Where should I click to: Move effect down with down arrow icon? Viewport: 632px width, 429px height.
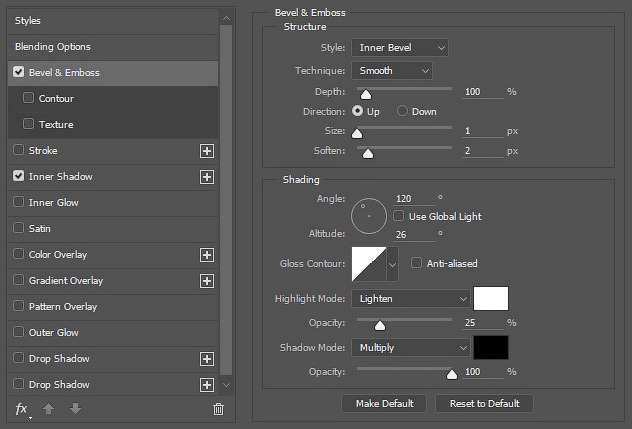click(75, 409)
